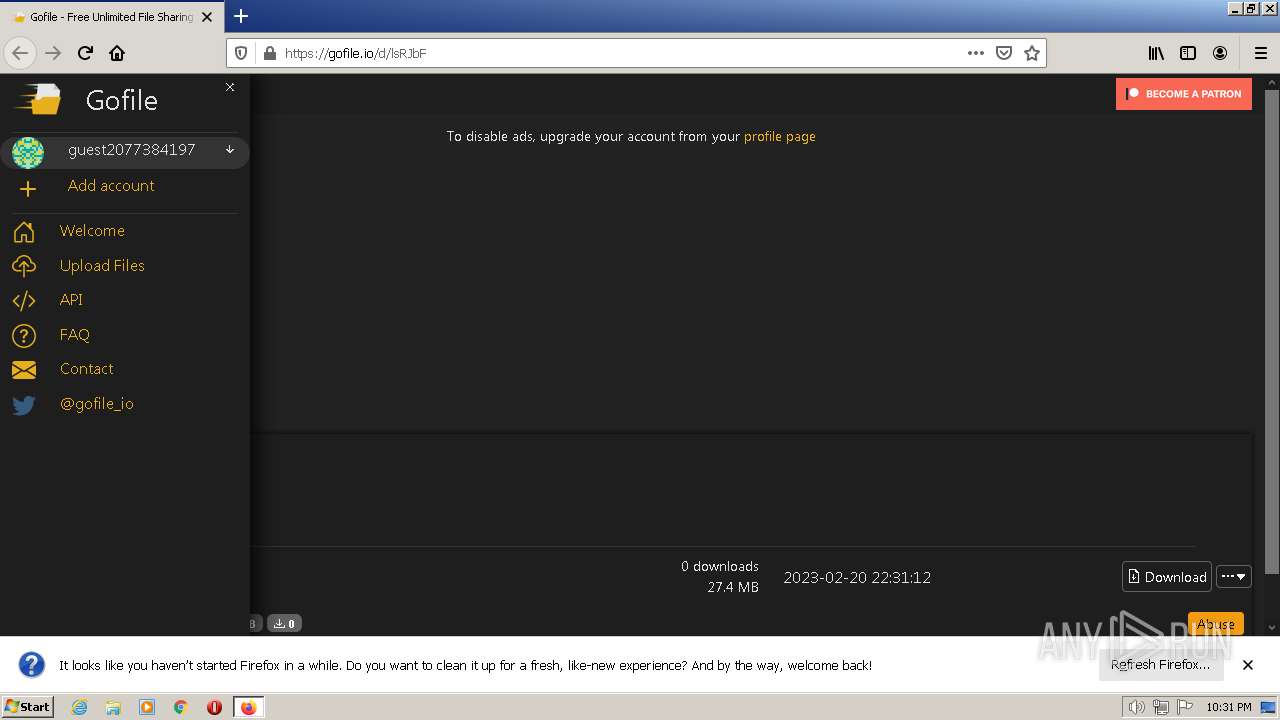
Task: Click the taskbar volume speaker icon
Action: point(1136,707)
